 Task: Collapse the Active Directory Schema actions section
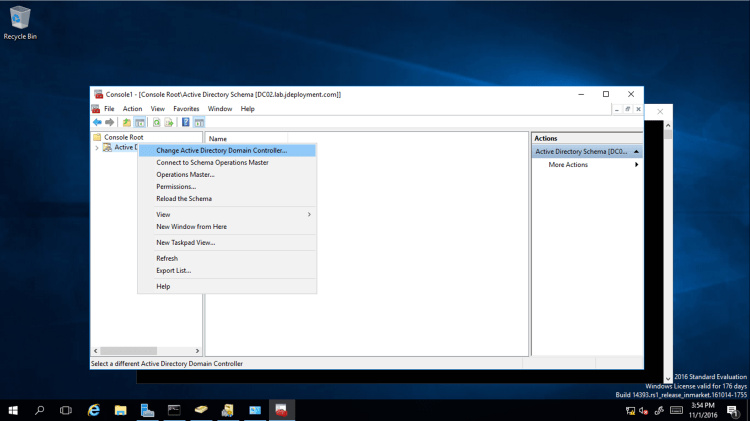[636, 152]
